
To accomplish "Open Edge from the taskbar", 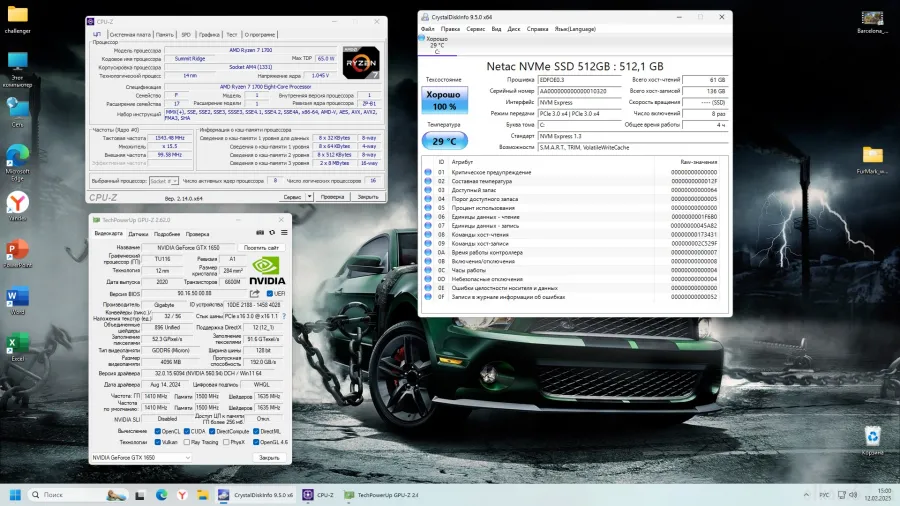I will [x=161, y=495].
